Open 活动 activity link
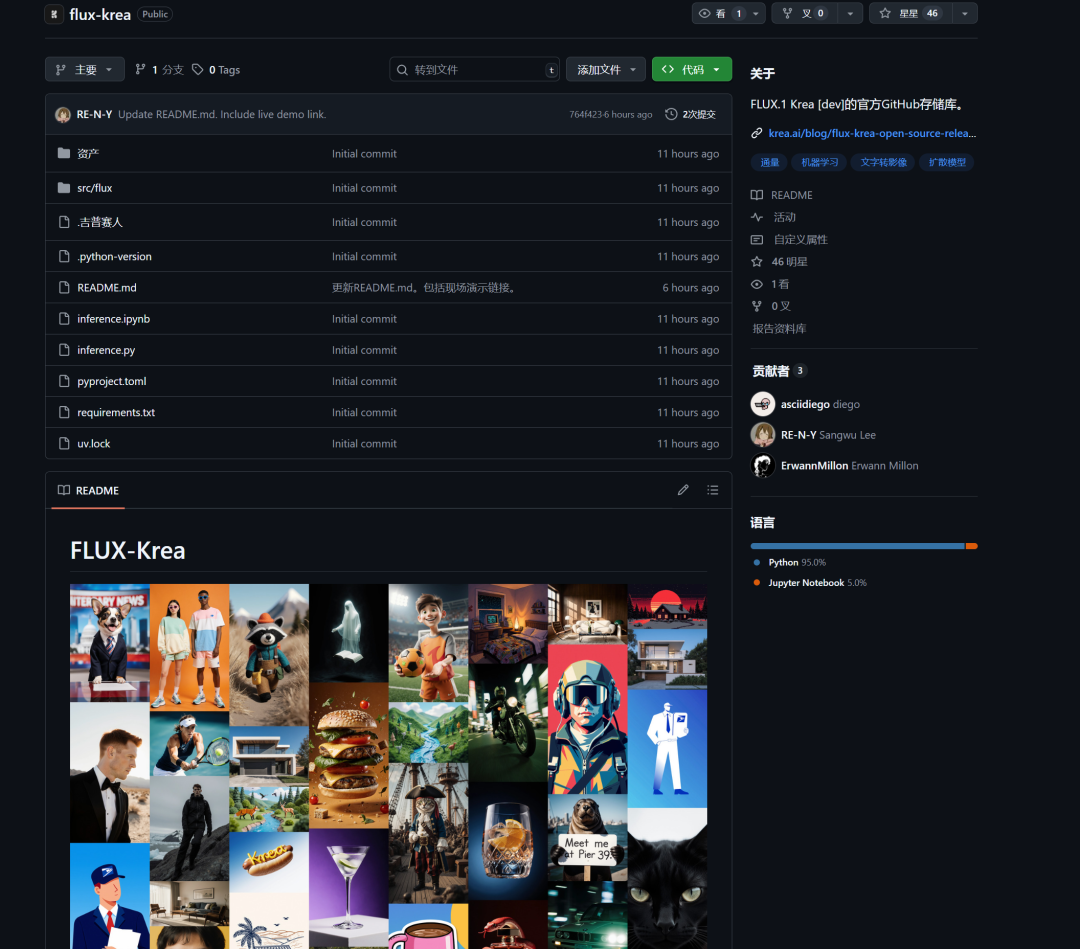The image size is (1080, 949). 785,217
